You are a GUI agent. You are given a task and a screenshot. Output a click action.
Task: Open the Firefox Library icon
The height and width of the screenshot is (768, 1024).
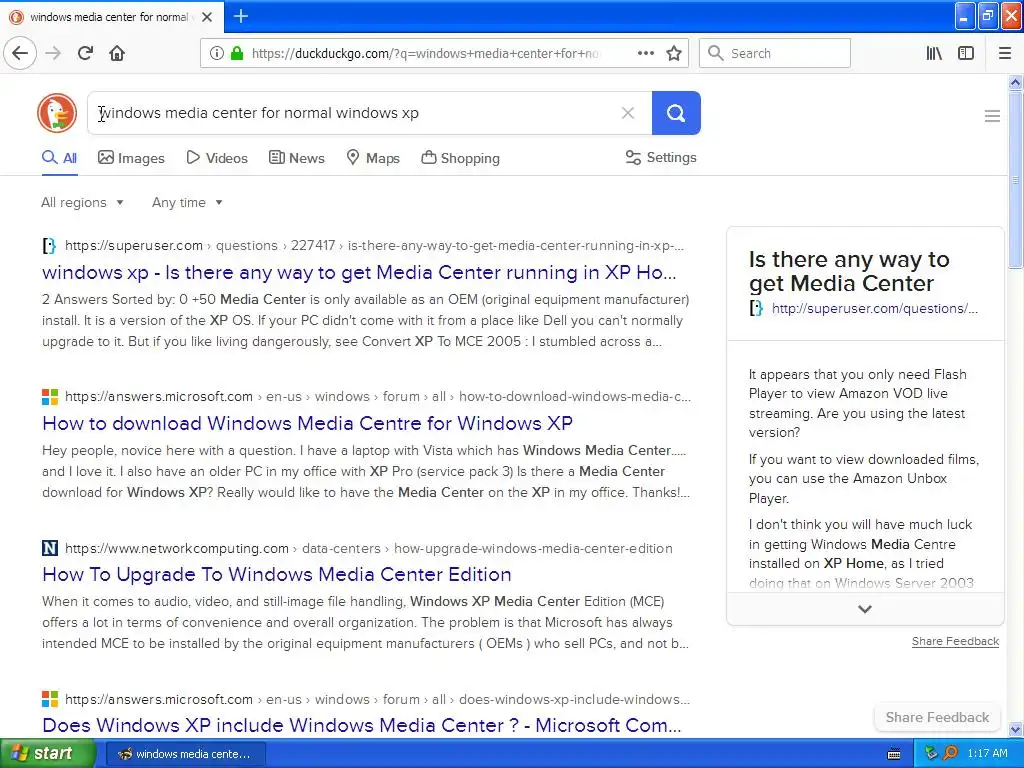(x=934, y=53)
